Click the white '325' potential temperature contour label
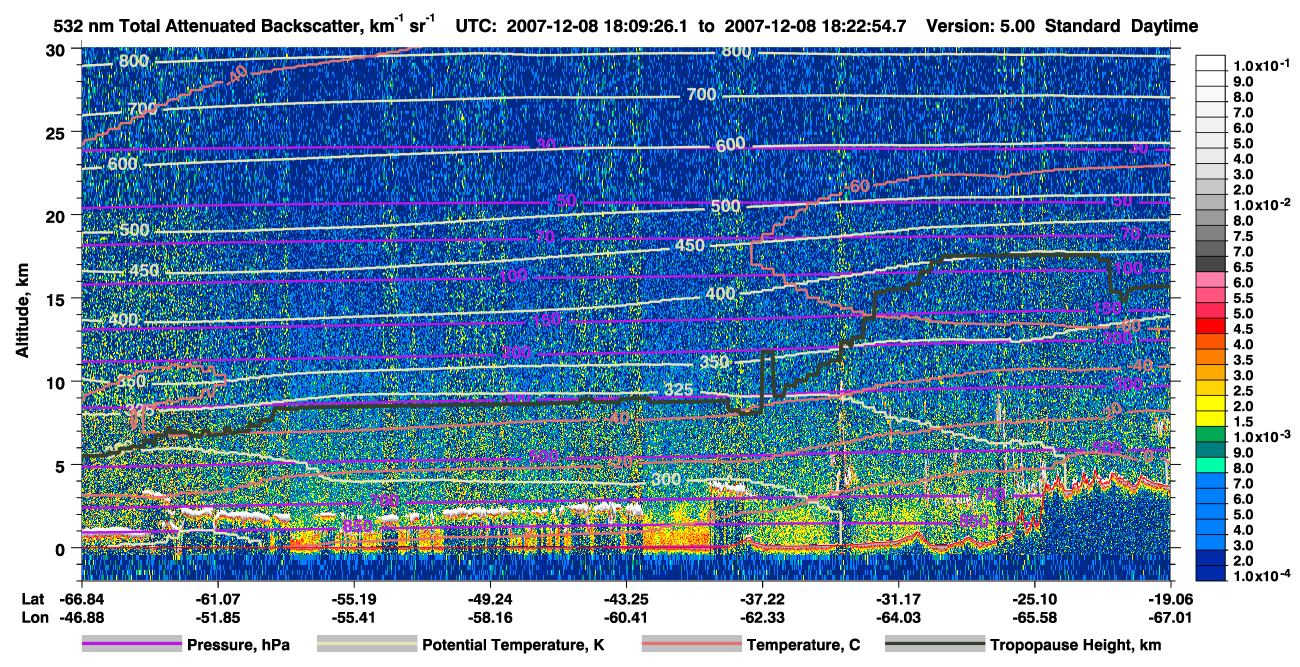 coord(678,389)
